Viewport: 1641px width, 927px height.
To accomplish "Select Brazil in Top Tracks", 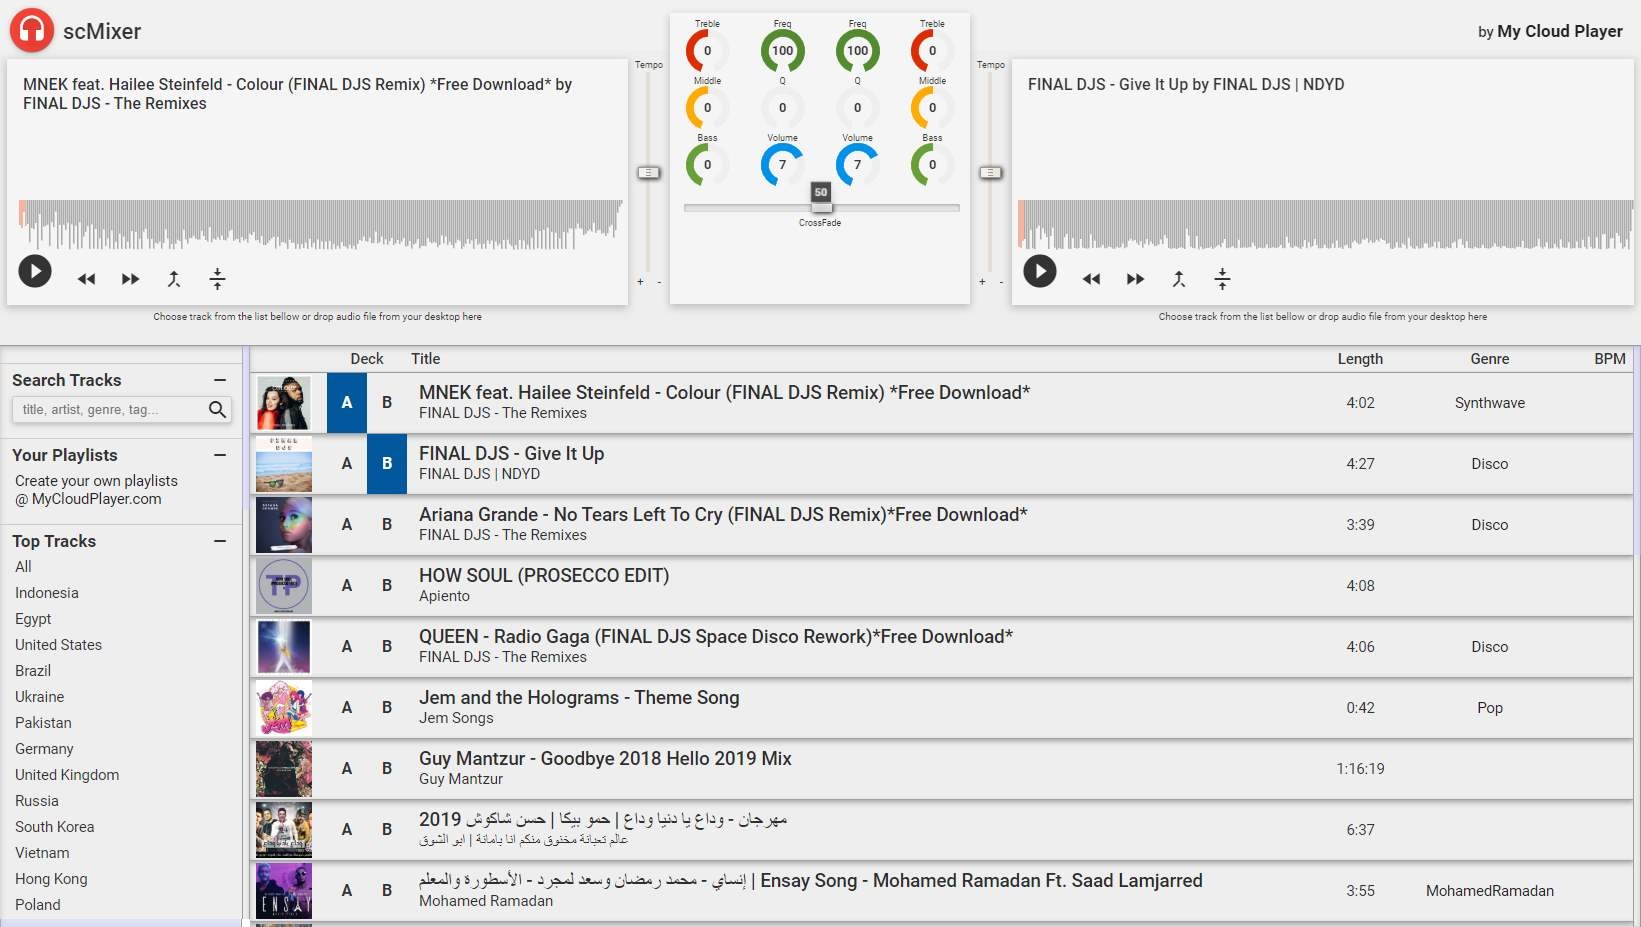I will coord(33,671).
